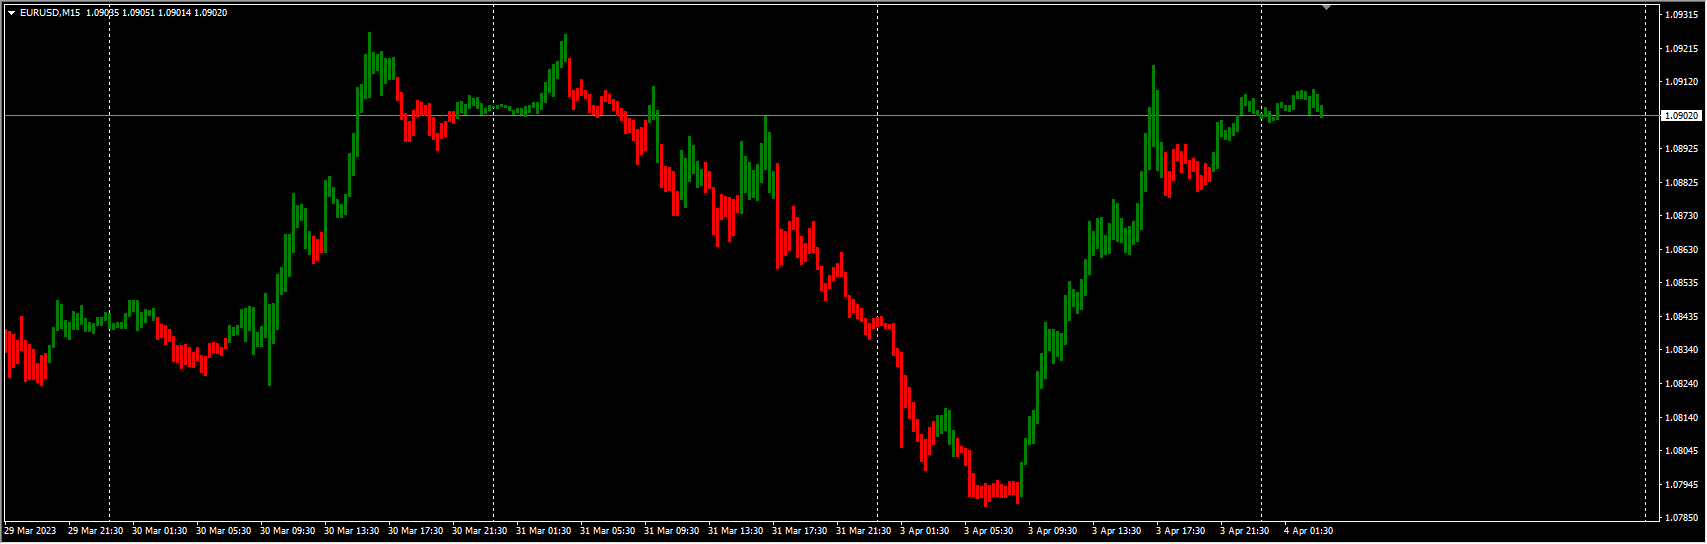Click the 1.07945 price axis label
The image size is (1707, 544).
point(1680,485)
